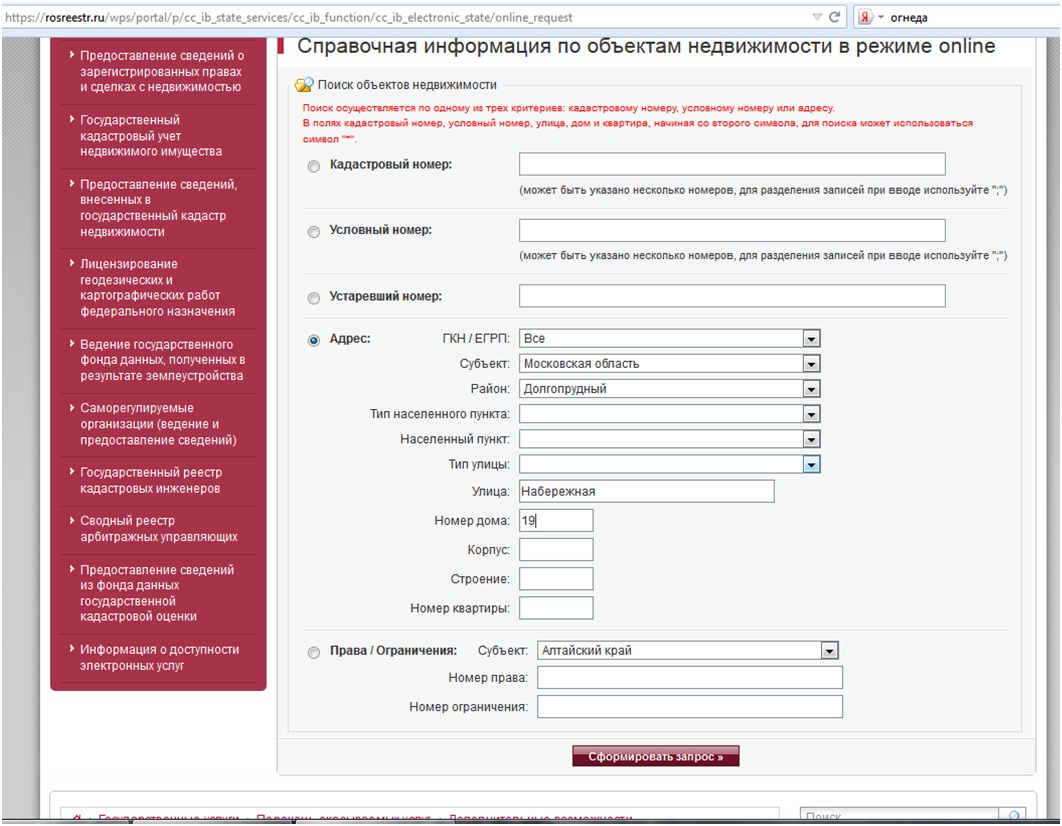Image resolution: width=1062 pixels, height=826 pixels.
Task: Click the Устаревший номер input field
Action: pyautogui.click(x=732, y=296)
